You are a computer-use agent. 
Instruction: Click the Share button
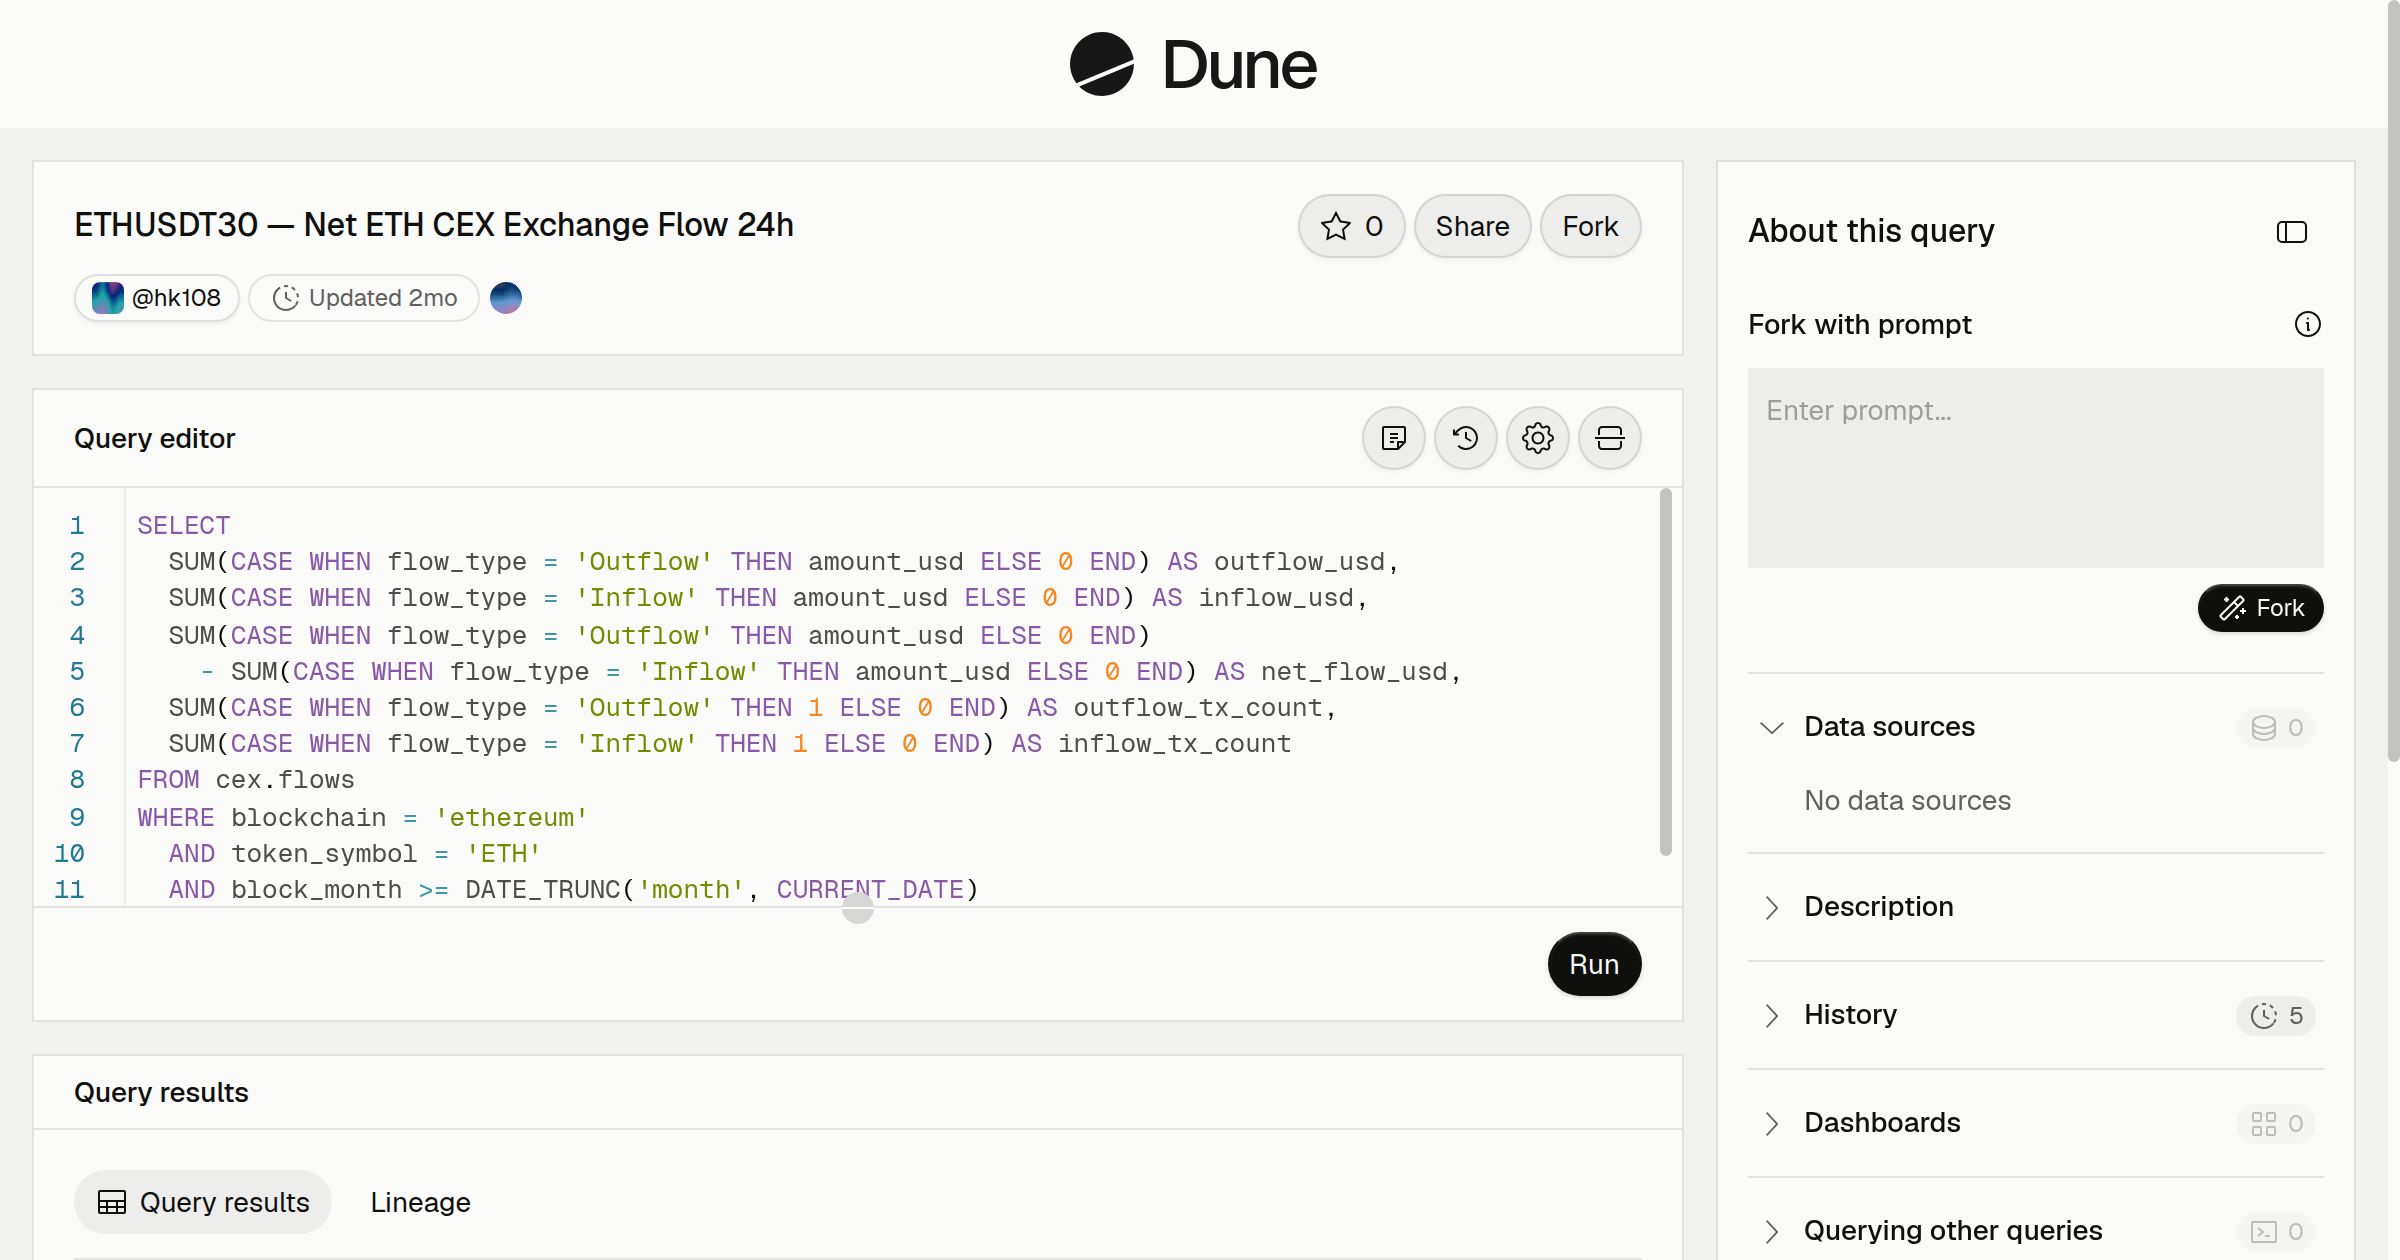click(x=1472, y=226)
